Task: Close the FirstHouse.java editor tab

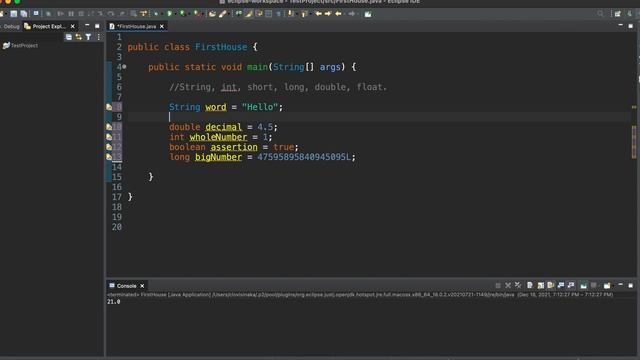Action: pyautogui.click(x=162, y=26)
